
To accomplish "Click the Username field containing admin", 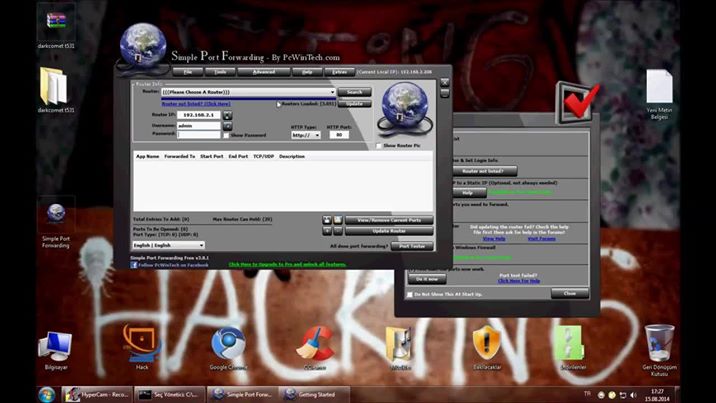I will coord(199,126).
